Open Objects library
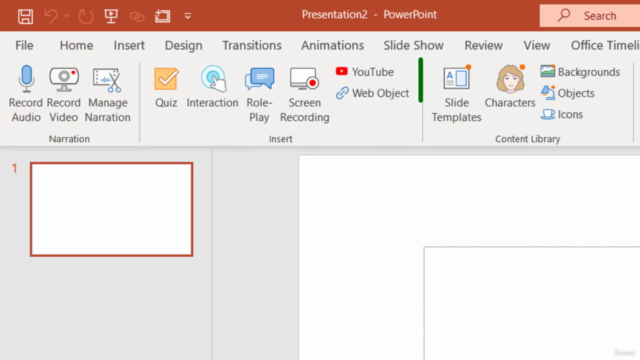The width and height of the screenshot is (640, 360). pos(567,93)
